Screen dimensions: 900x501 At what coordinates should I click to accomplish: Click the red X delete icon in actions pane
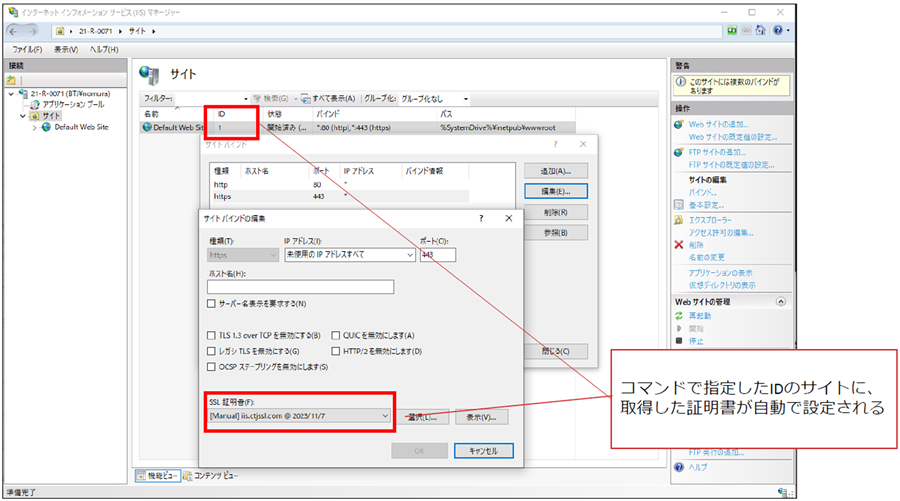click(679, 245)
